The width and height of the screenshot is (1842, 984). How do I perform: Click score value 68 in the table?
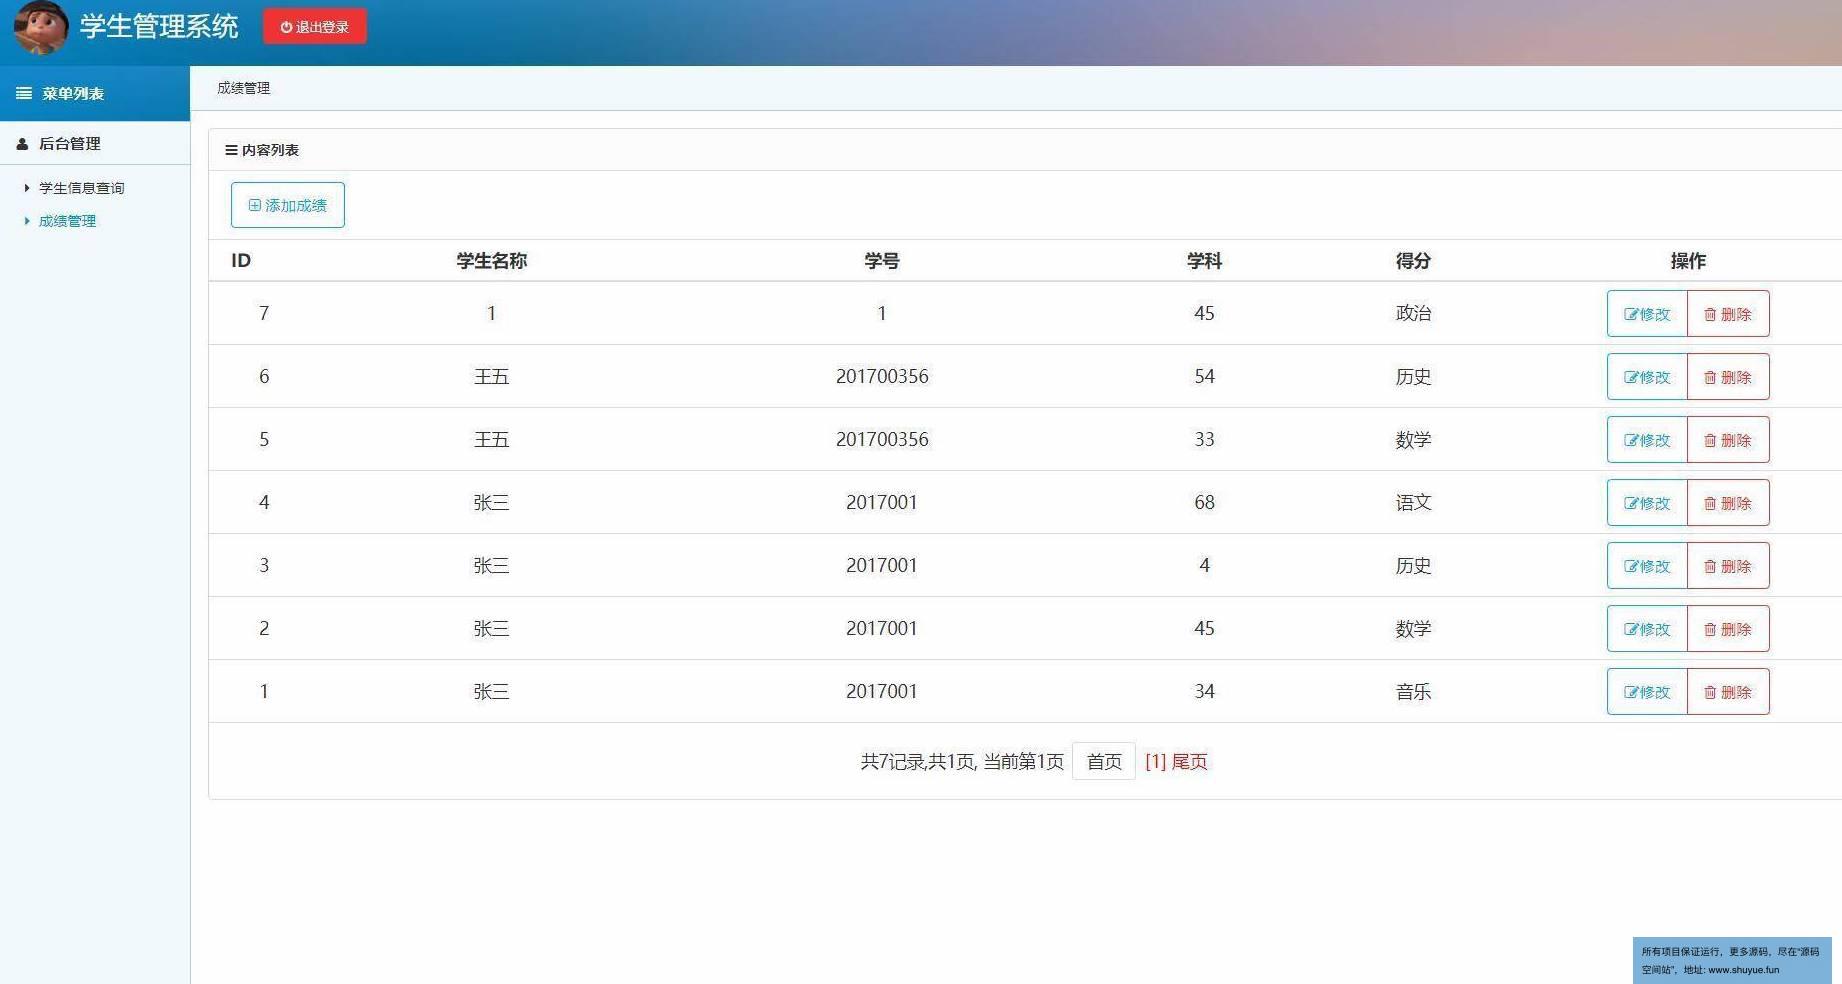1204,503
